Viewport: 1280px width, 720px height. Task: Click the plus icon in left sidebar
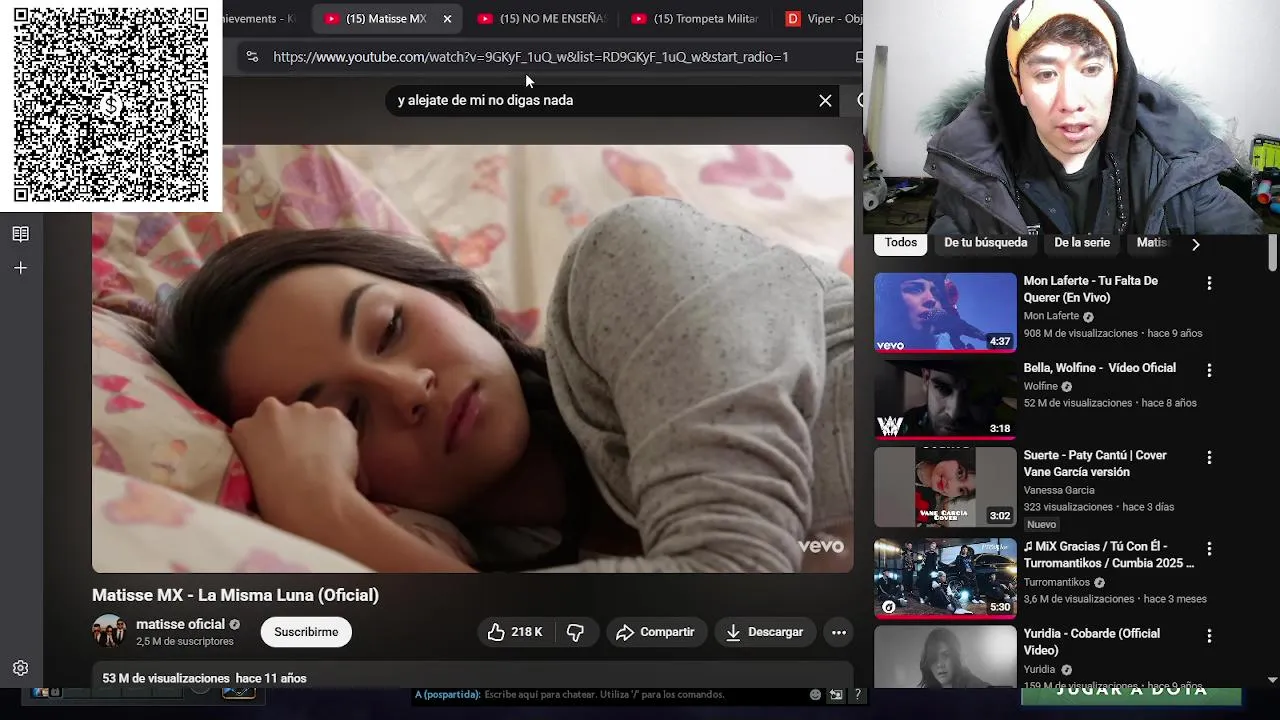click(20, 268)
